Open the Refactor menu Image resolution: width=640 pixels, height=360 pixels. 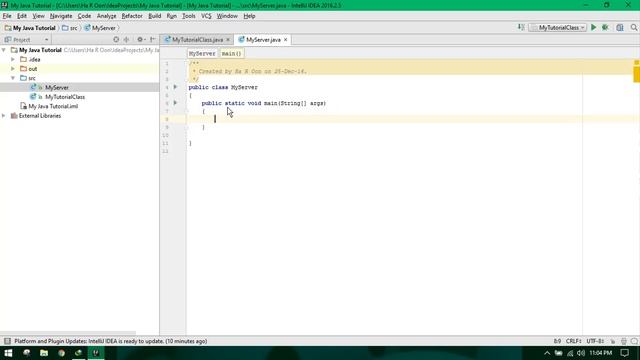pyautogui.click(x=132, y=16)
